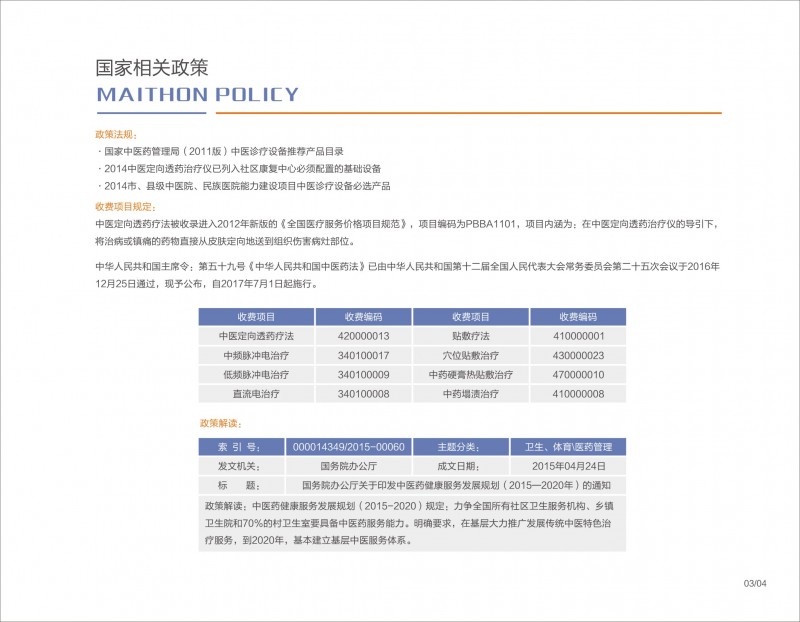Click the date 2015年04月24日 cell
Screen dimensions: 800x622
(568, 466)
